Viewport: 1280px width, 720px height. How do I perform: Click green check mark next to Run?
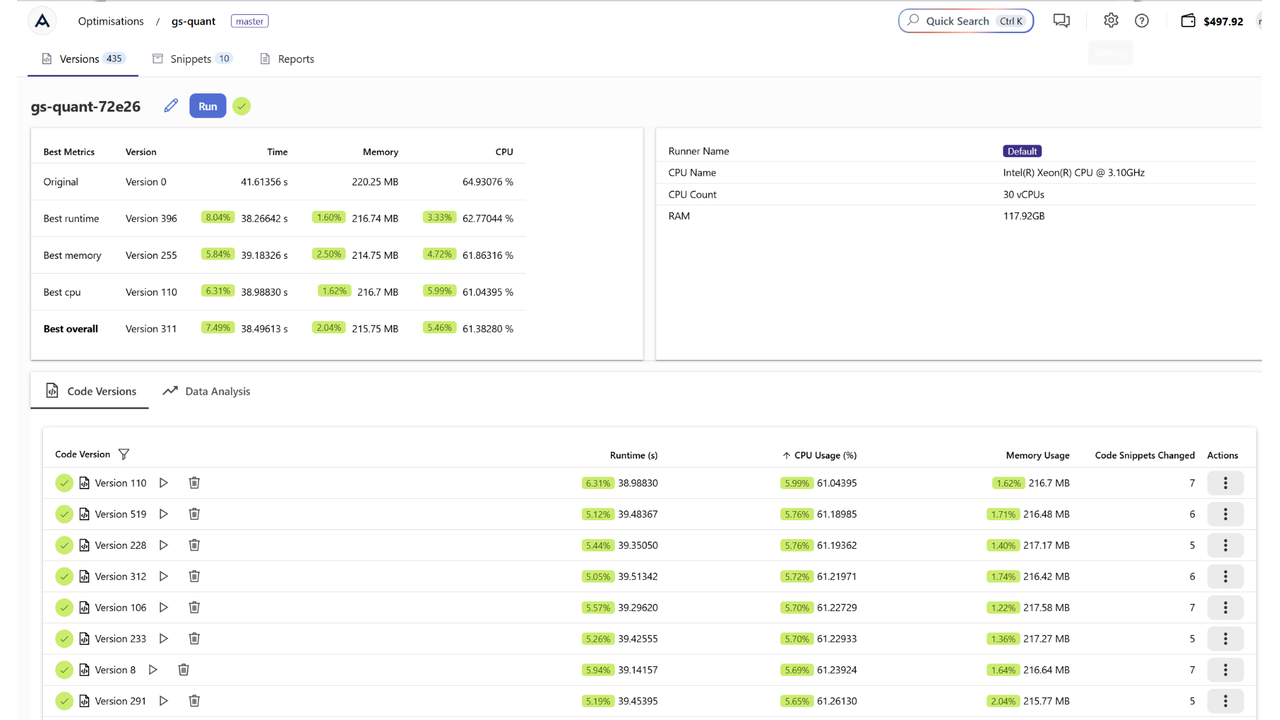coord(242,107)
